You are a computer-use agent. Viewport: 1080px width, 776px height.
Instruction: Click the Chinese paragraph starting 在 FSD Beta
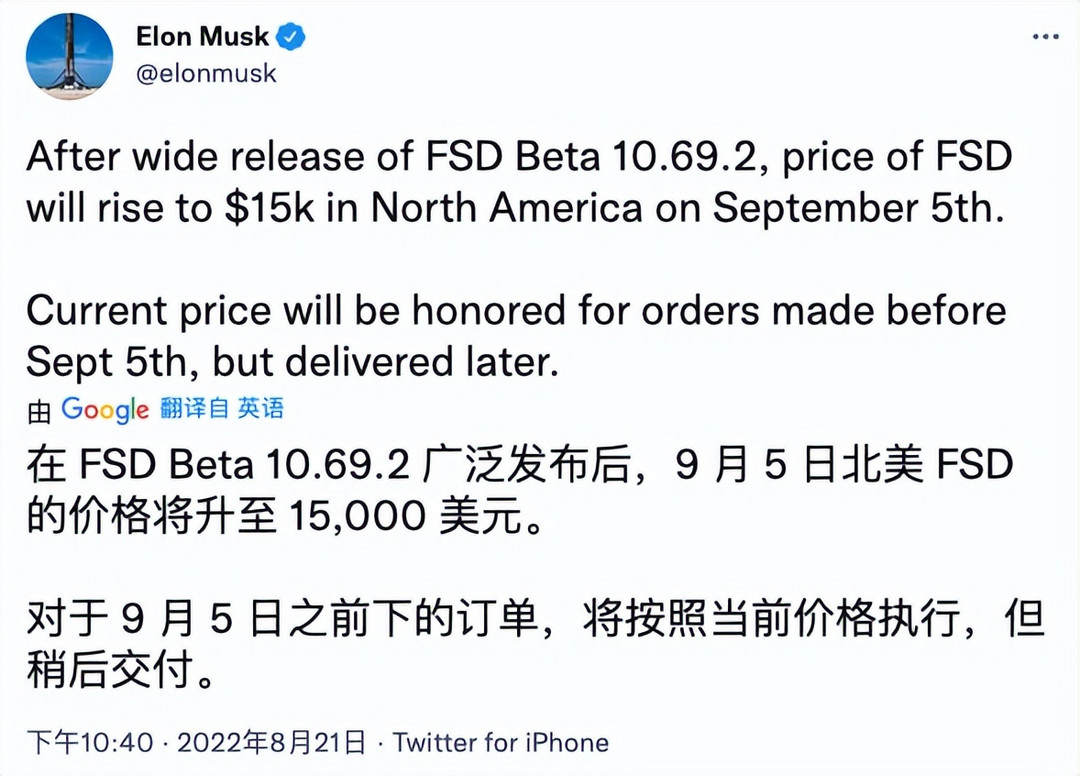(x=519, y=490)
